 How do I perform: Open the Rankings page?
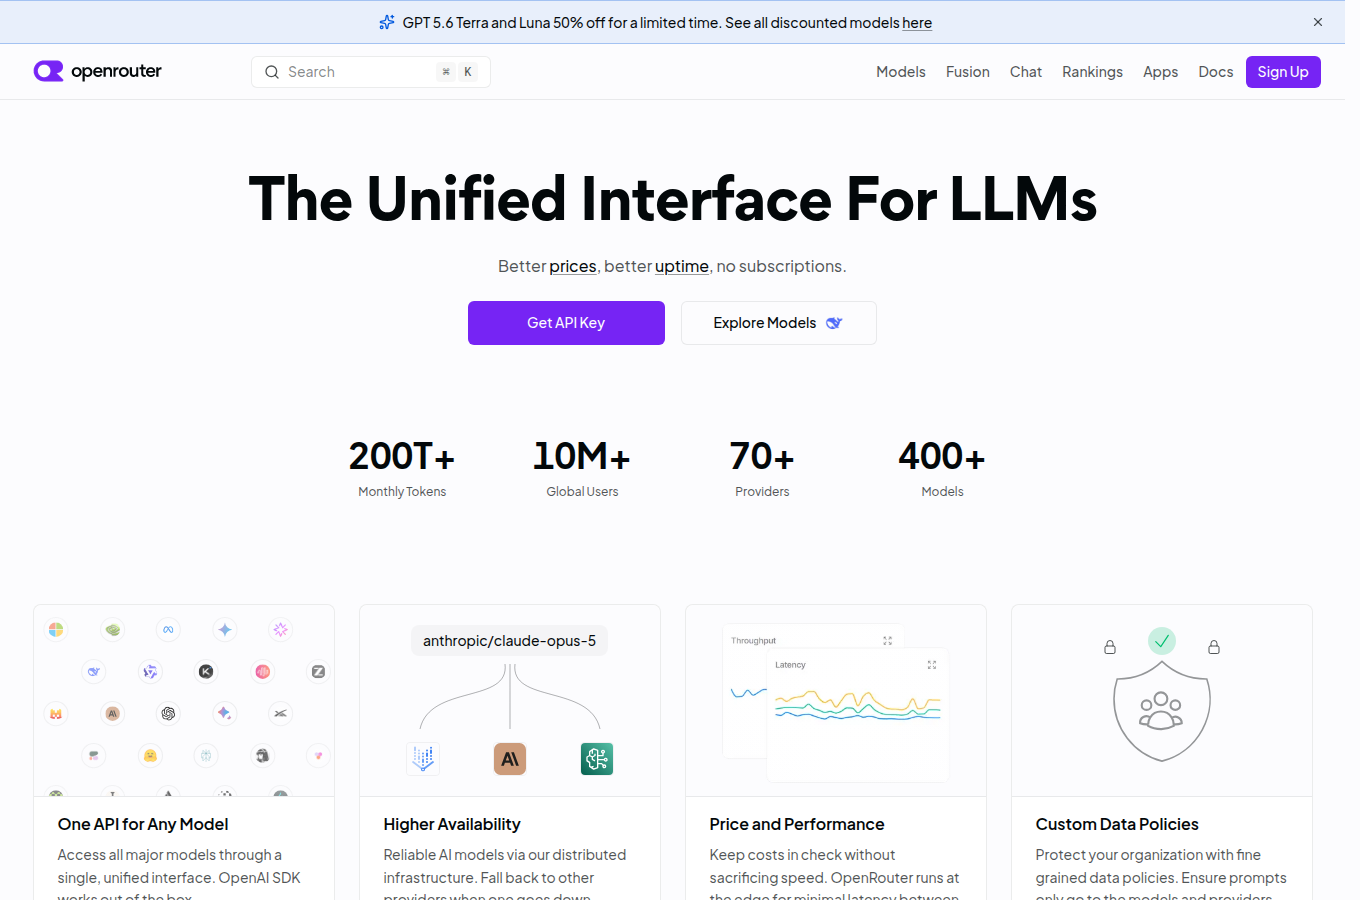pyautogui.click(x=1092, y=72)
